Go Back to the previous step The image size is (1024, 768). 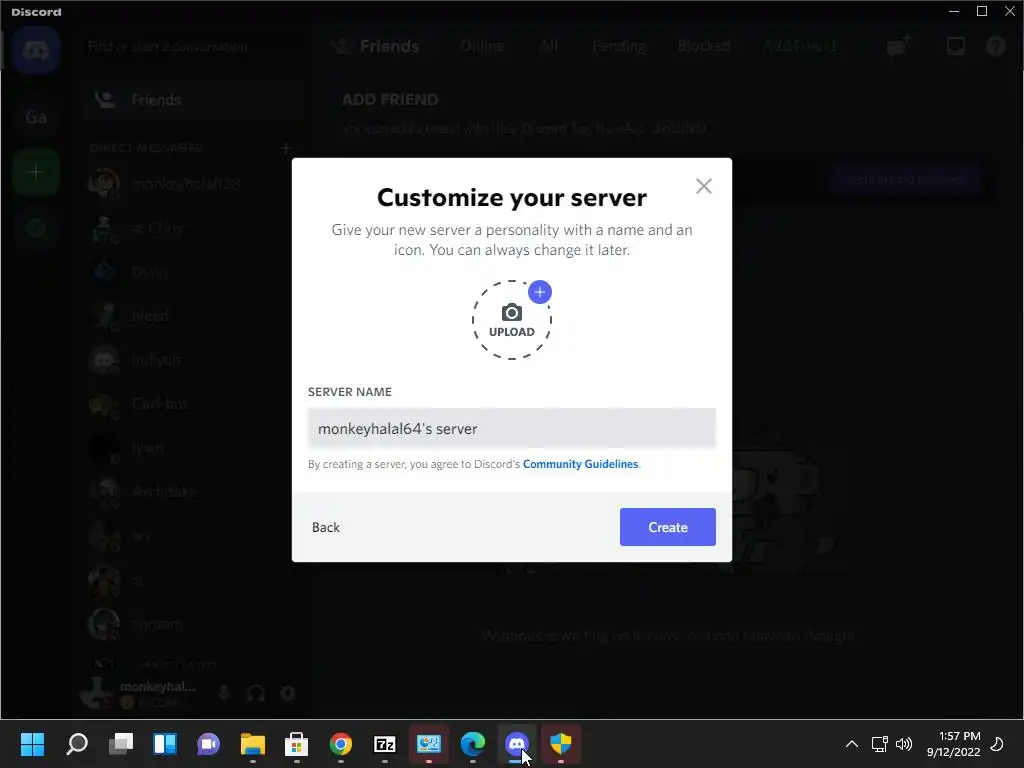tap(325, 527)
